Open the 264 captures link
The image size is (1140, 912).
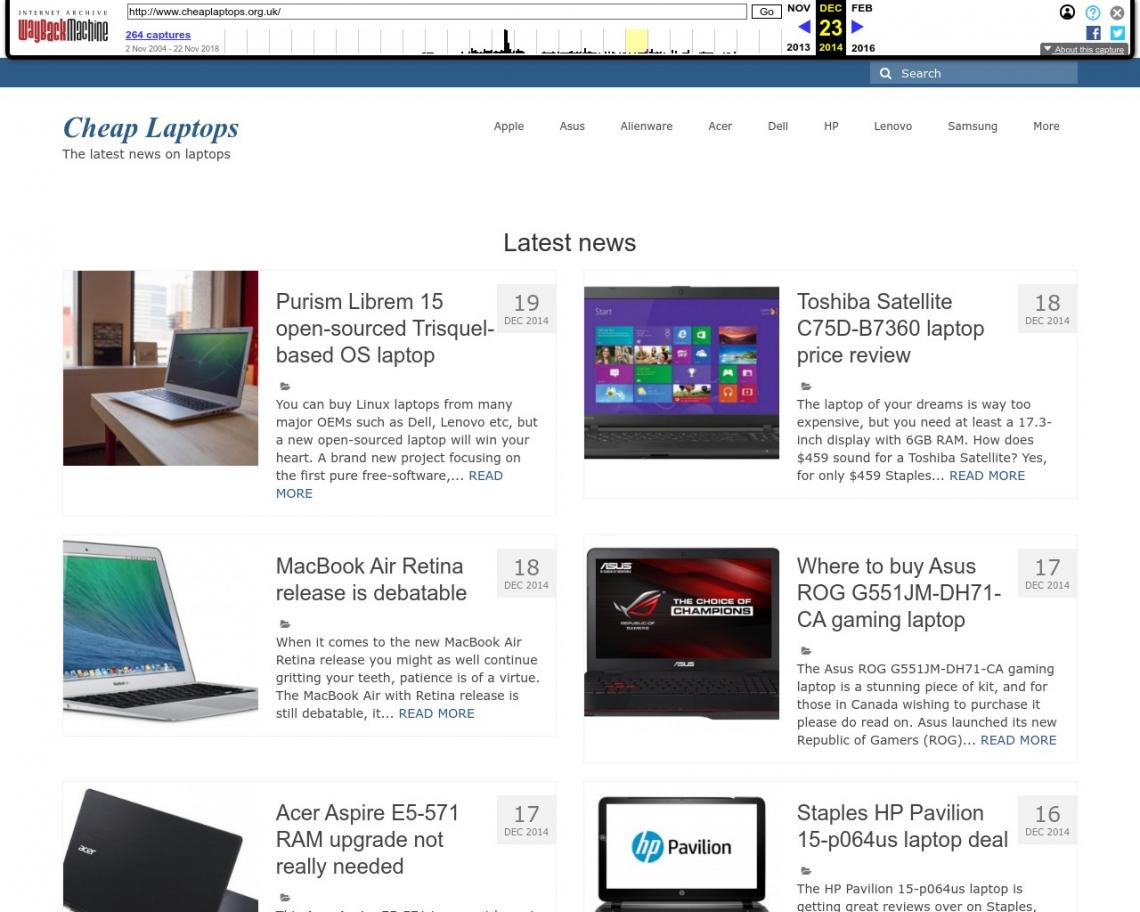point(158,35)
